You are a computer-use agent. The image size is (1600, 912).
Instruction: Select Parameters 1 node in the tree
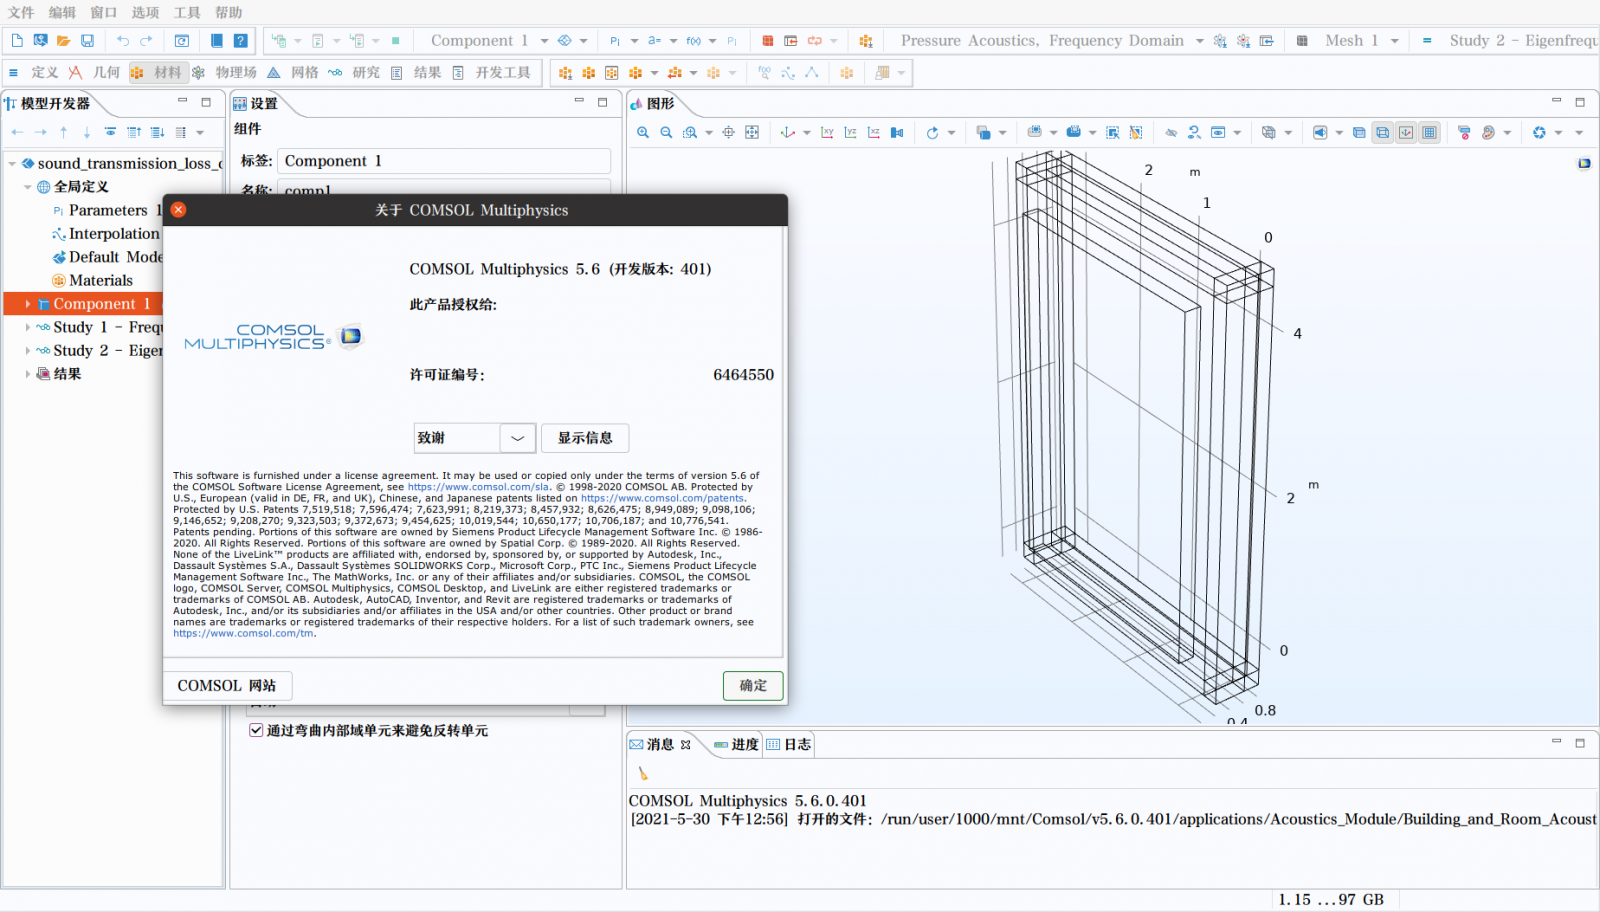107,210
